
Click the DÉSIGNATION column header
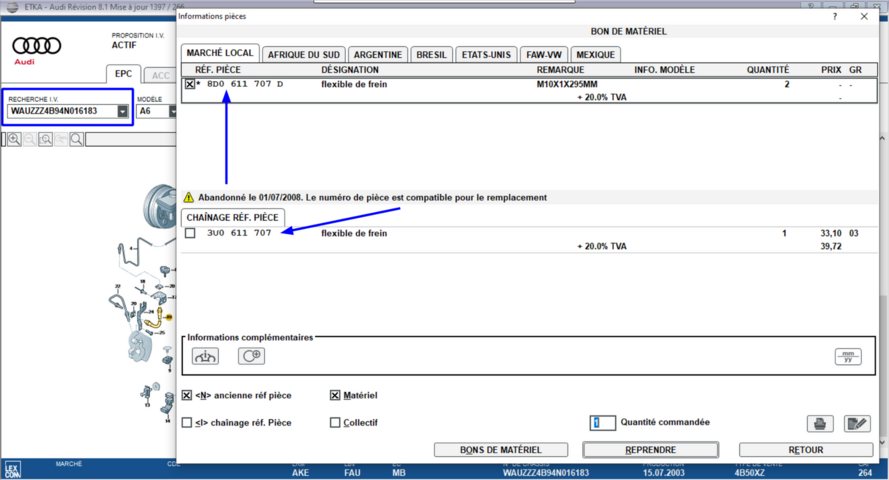coord(350,70)
